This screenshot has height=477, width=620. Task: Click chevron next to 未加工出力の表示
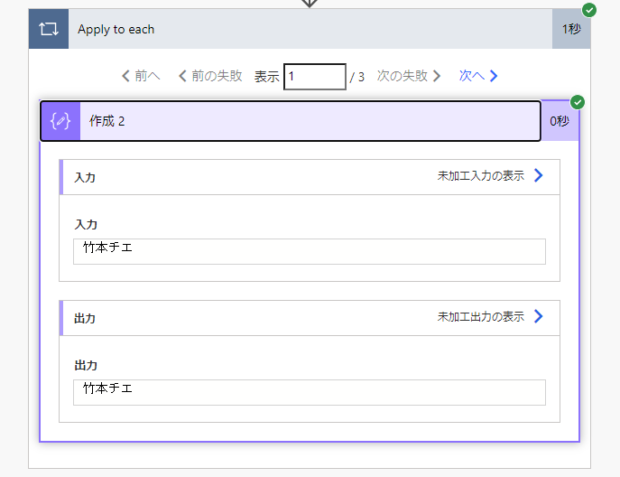coord(539,317)
